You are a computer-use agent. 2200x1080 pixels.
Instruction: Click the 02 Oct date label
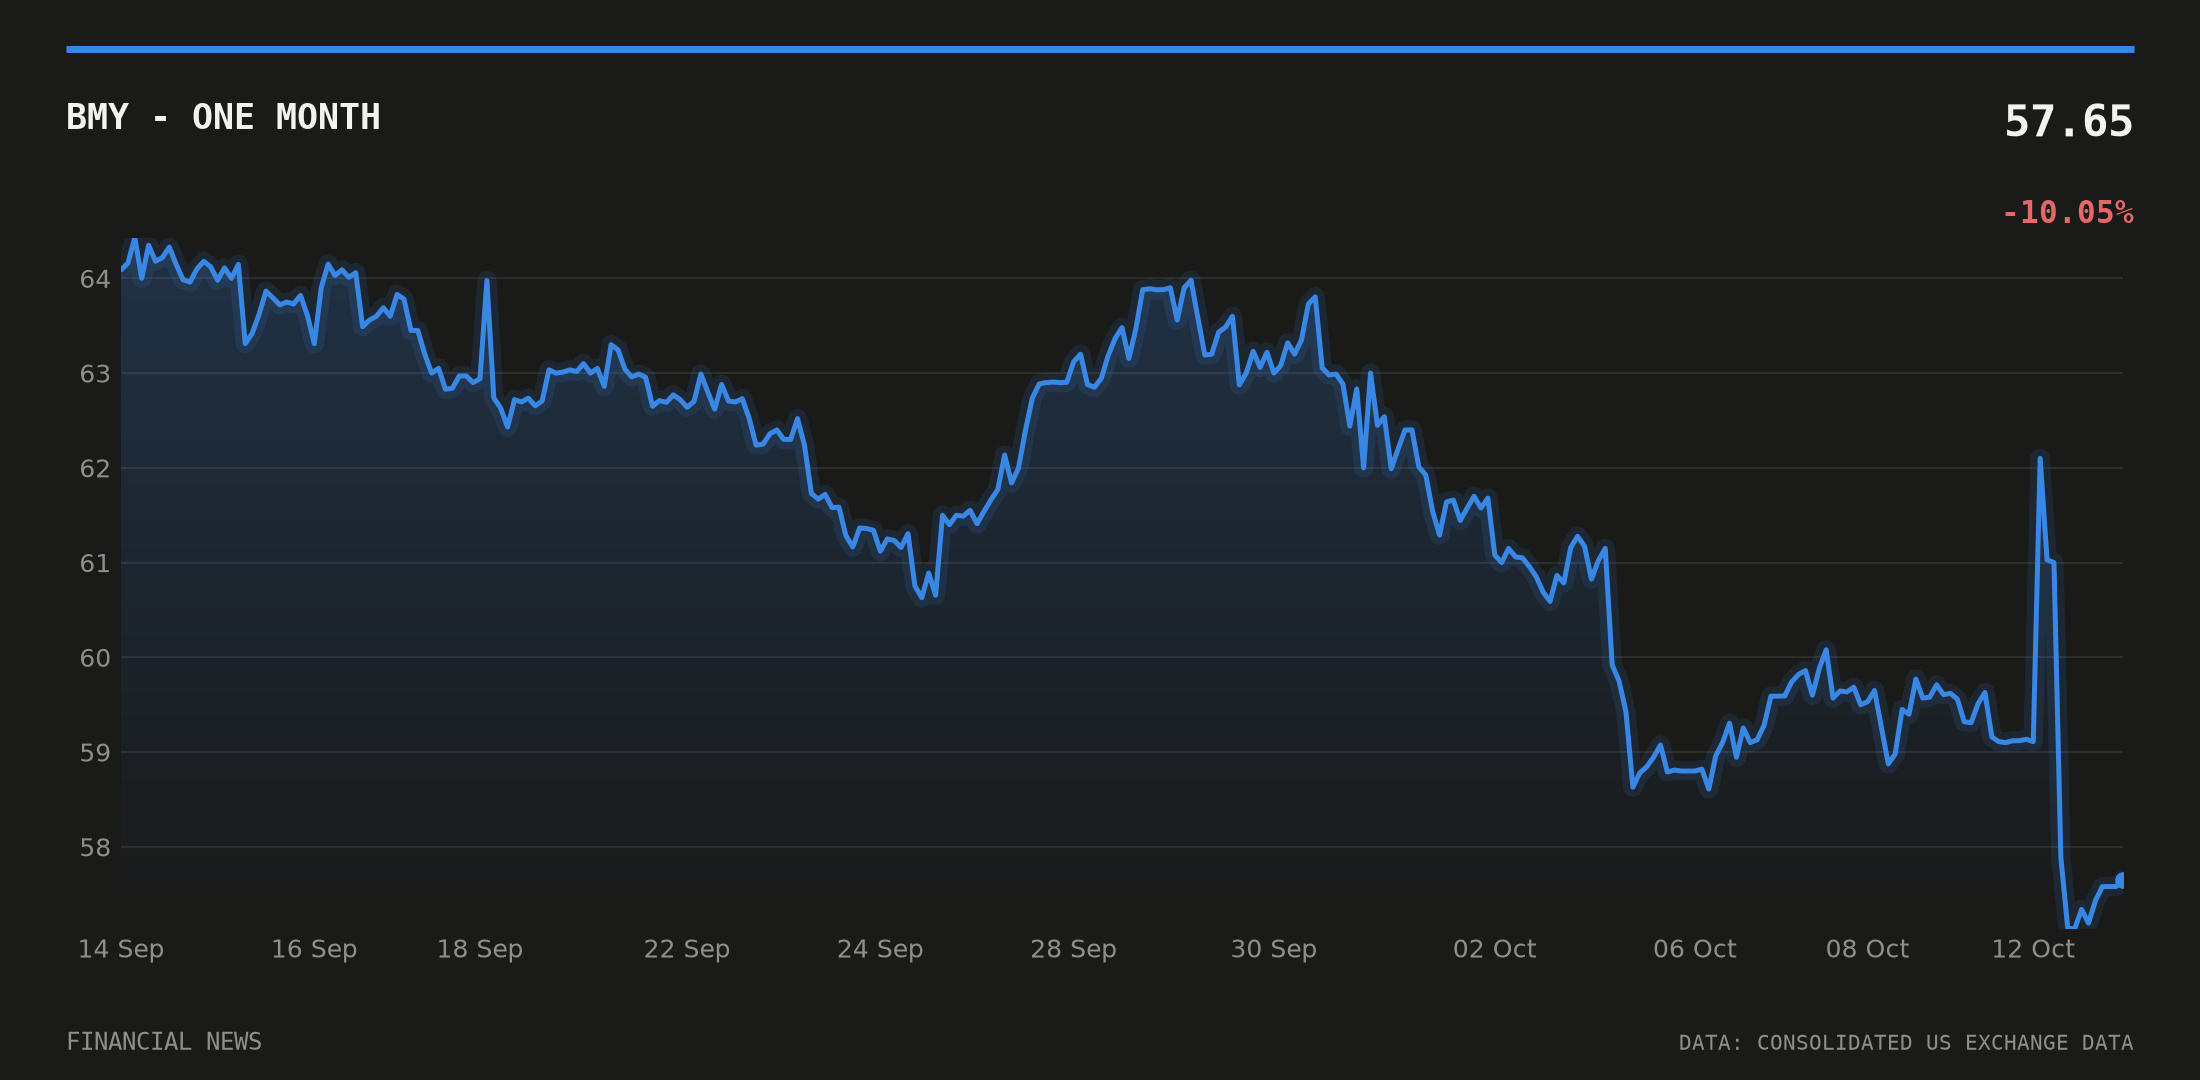[1494, 949]
